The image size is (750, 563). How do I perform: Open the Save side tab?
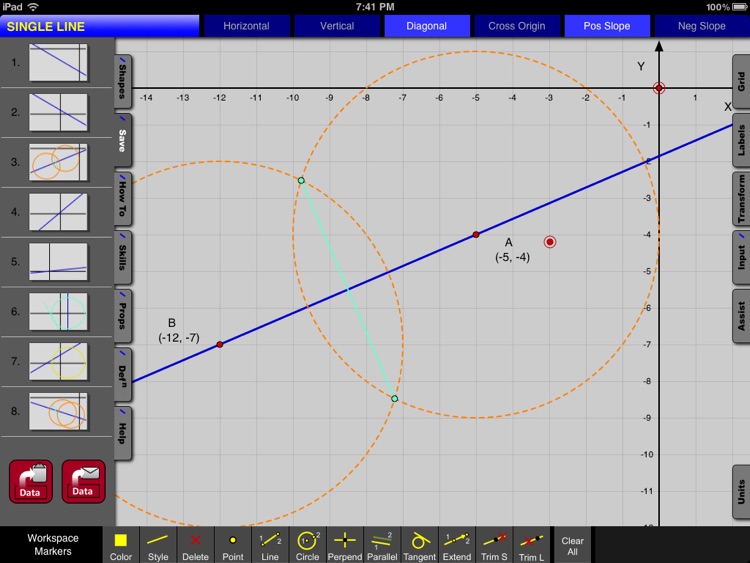(122, 140)
